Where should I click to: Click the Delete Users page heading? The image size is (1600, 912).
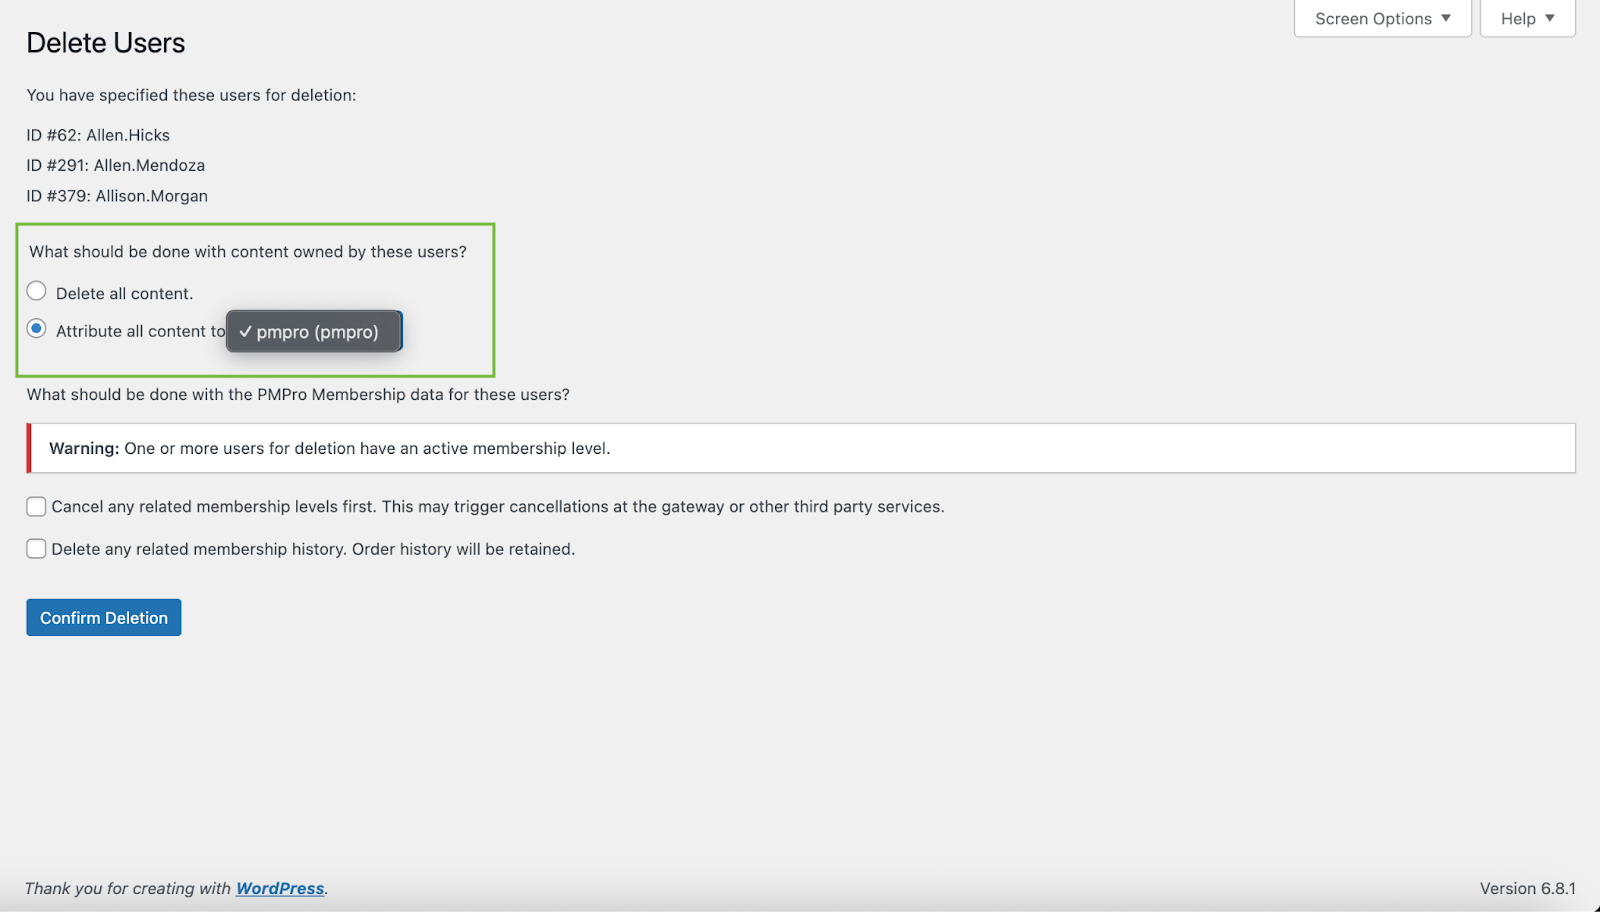[x=105, y=43]
